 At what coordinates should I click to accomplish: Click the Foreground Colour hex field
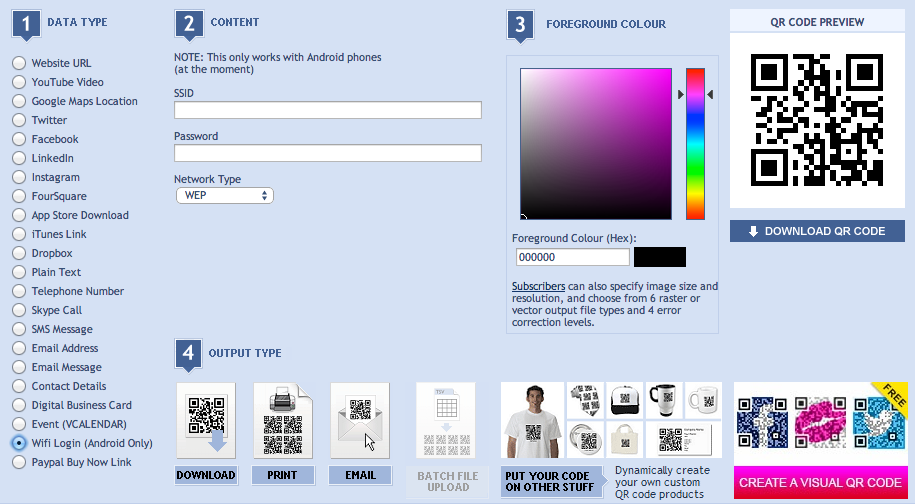pos(572,257)
